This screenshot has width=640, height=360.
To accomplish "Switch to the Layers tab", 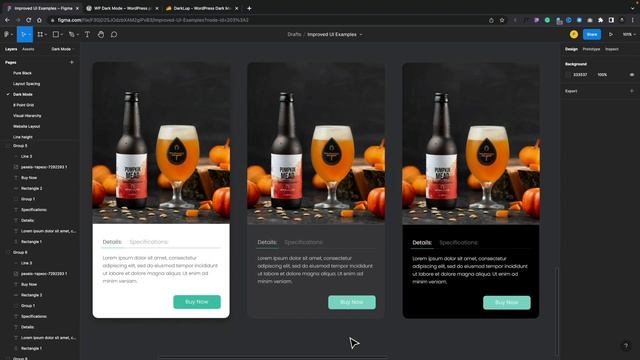I will pyautogui.click(x=11, y=49).
